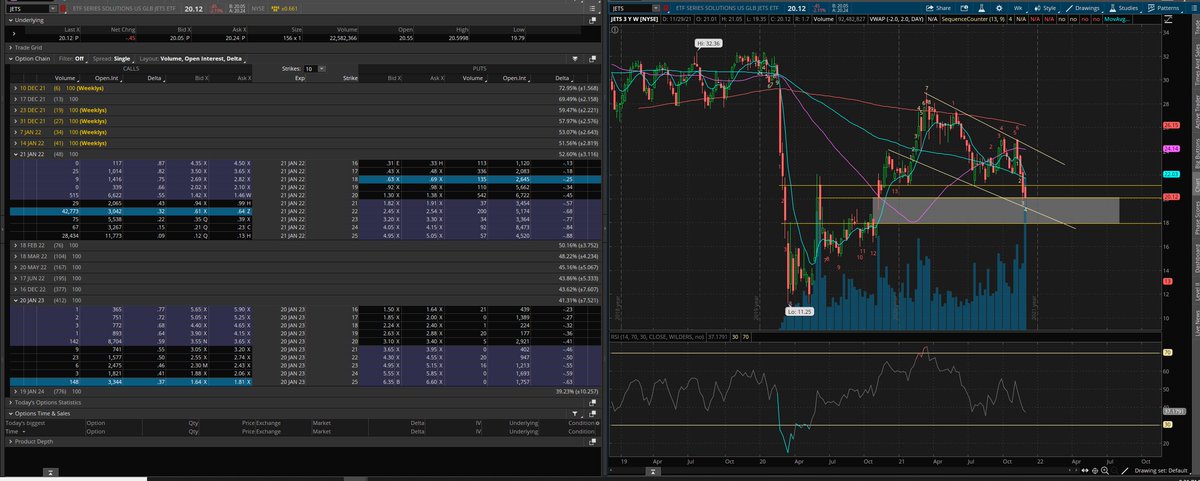Viewport: 1200px width, 481px height.
Task: Open the Wk timeframe selector
Action: coord(1019,8)
